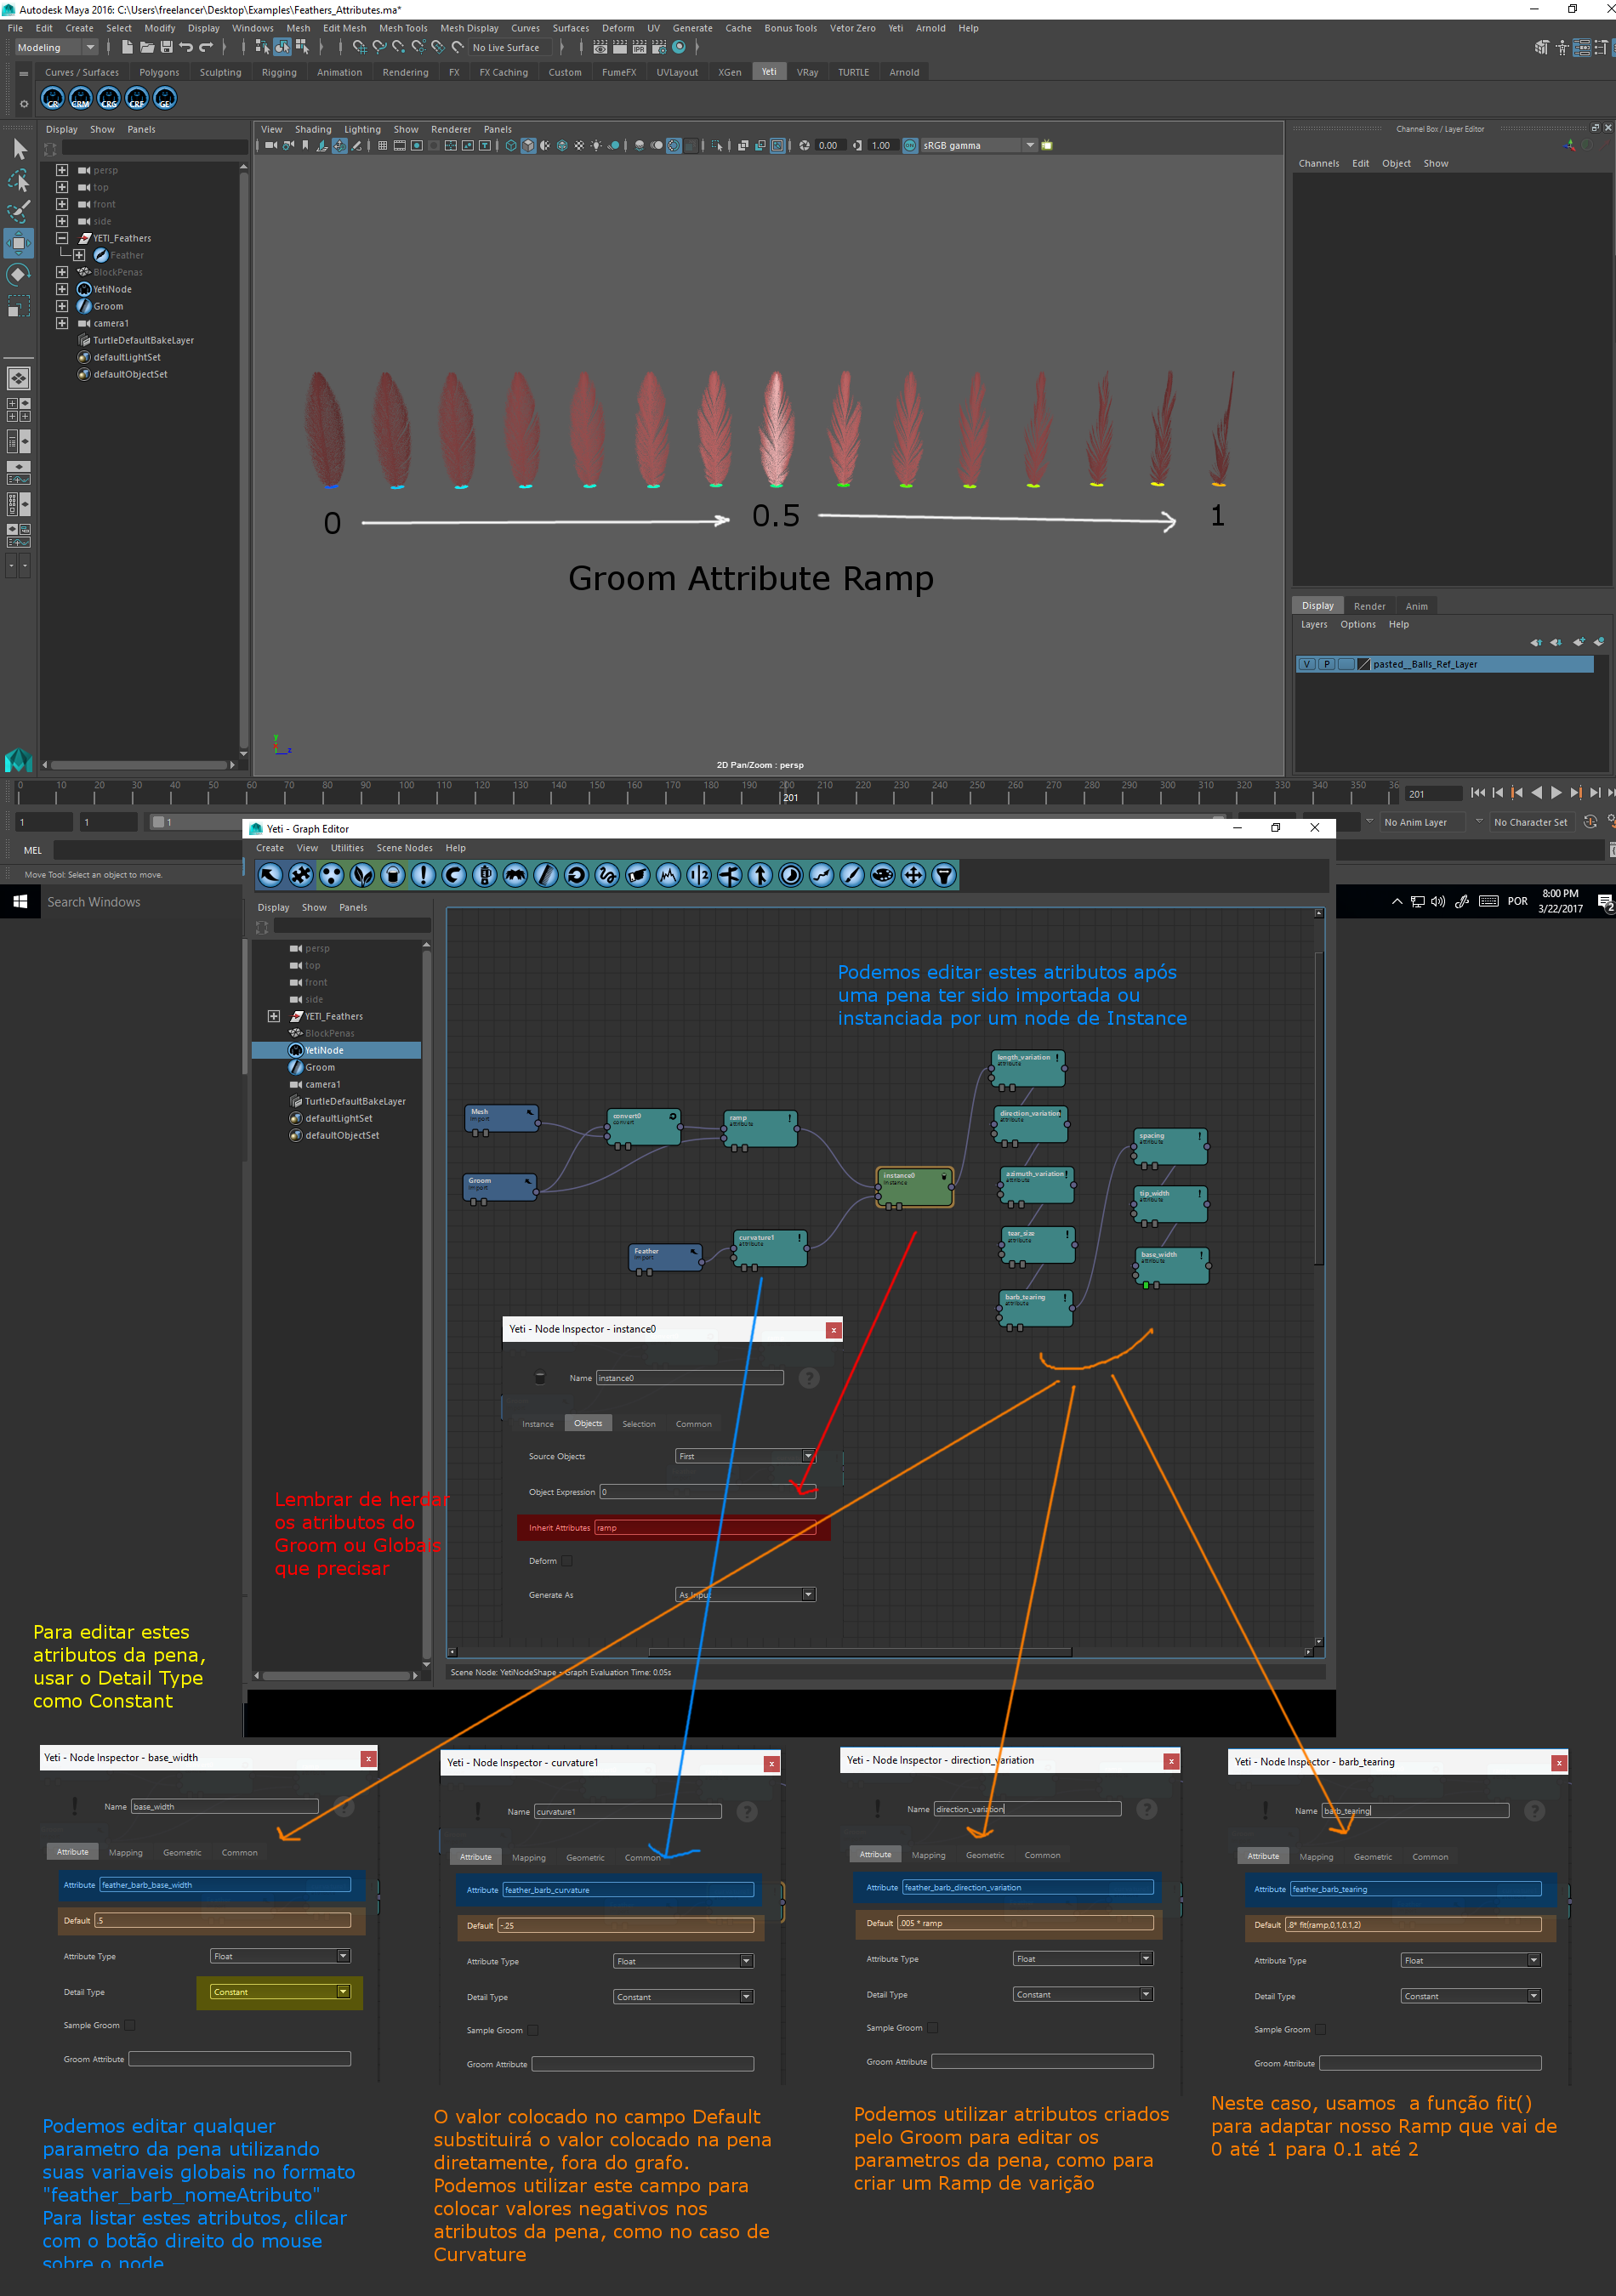Click the Inherit Attributes field containing ramp
This screenshot has height=2296, width=1616.
(705, 1528)
